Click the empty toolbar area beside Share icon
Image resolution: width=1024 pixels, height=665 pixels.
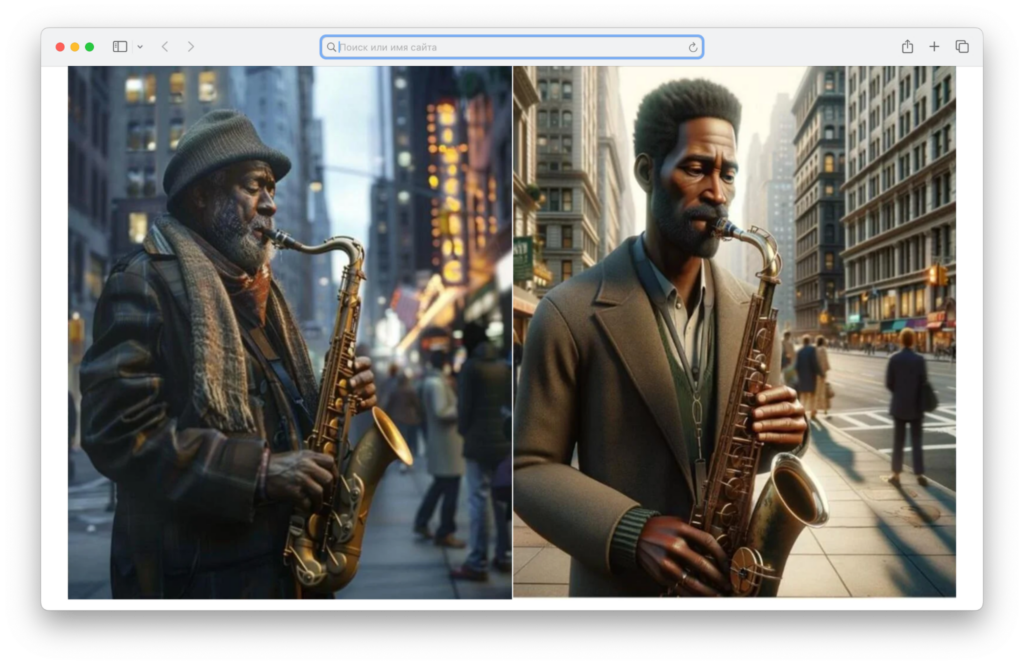click(x=800, y=47)
